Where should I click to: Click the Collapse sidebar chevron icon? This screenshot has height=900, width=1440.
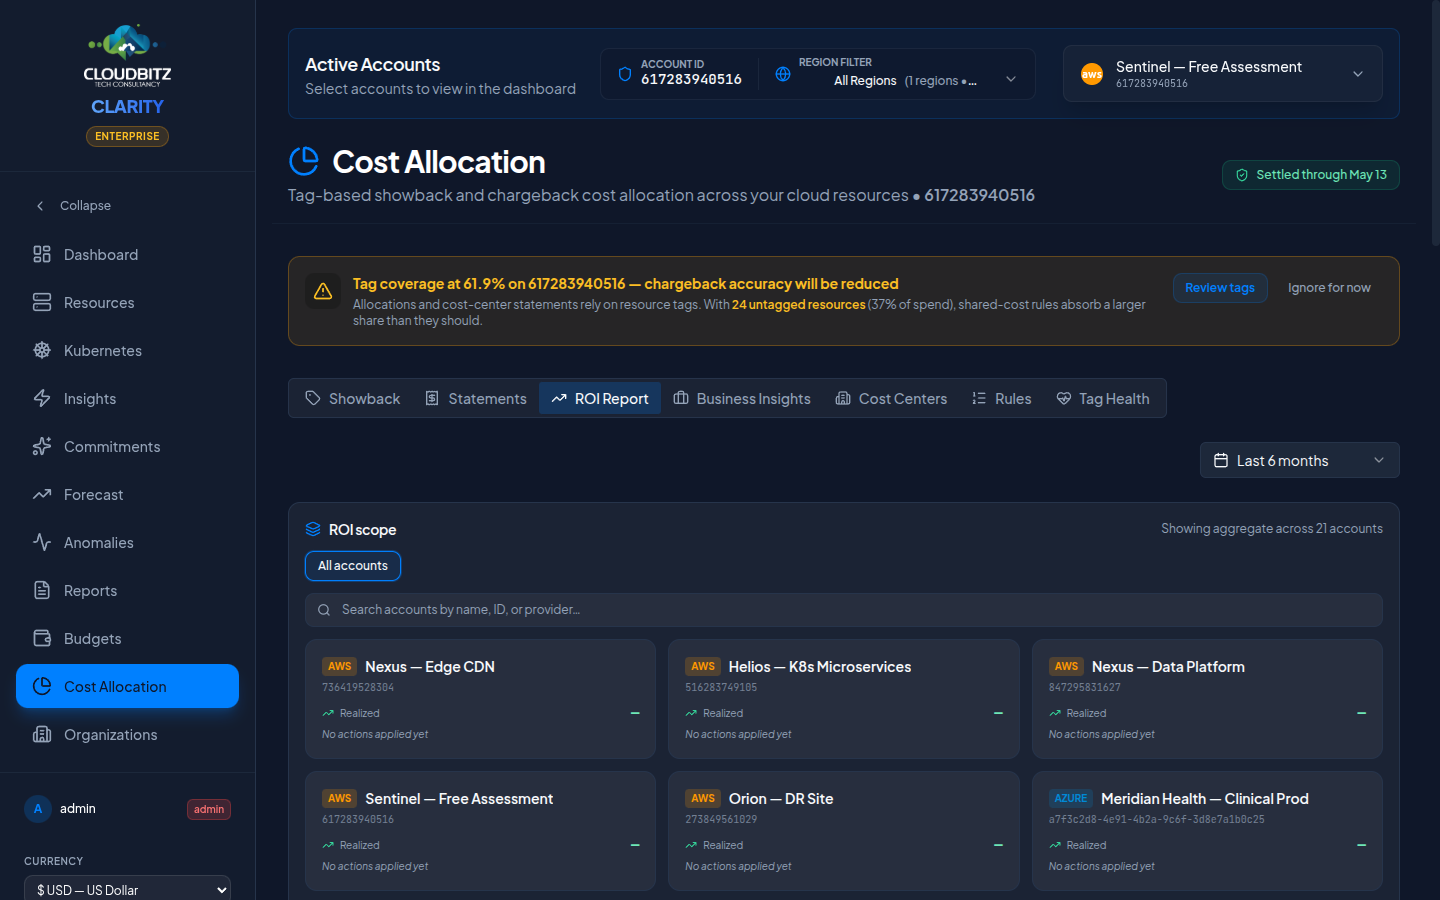pyautogui.click(x=40, y=206)
